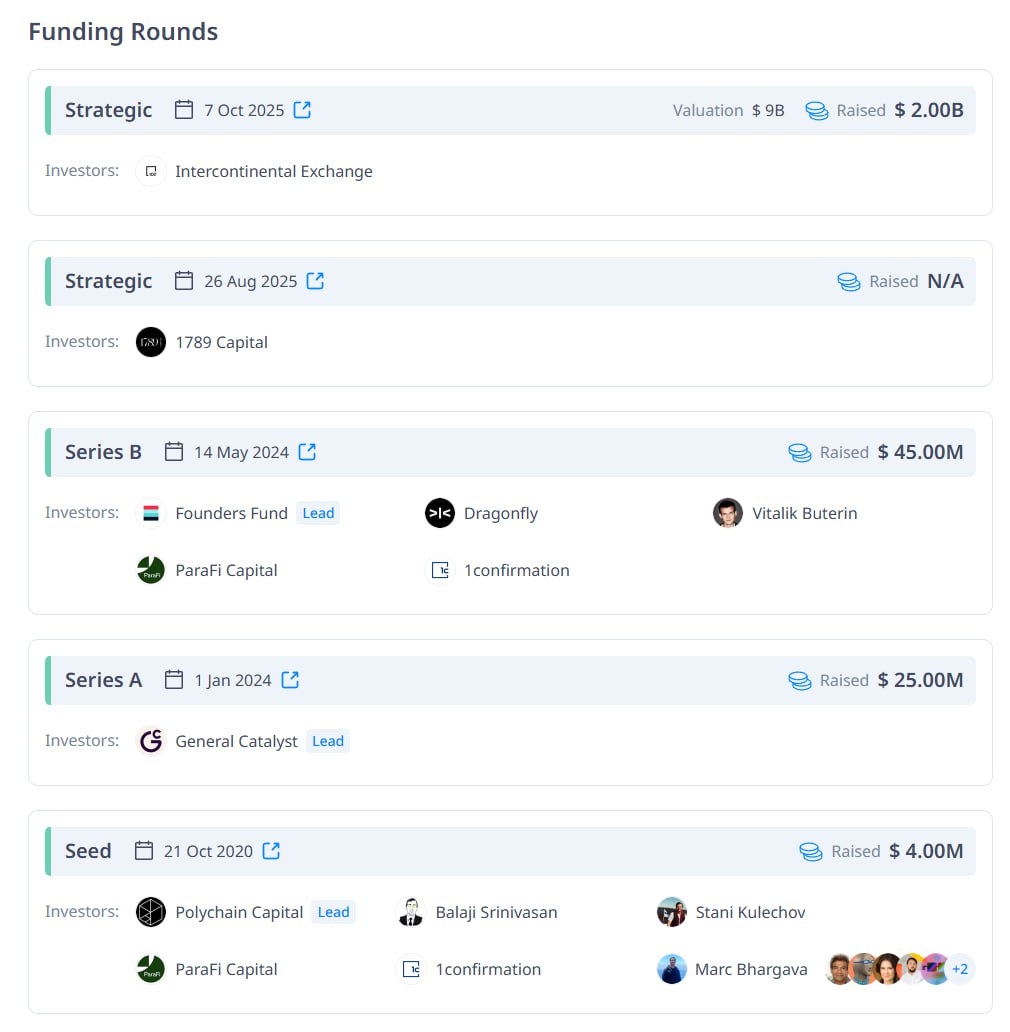Click the Series B calendar date icon

tap(174, 452)
